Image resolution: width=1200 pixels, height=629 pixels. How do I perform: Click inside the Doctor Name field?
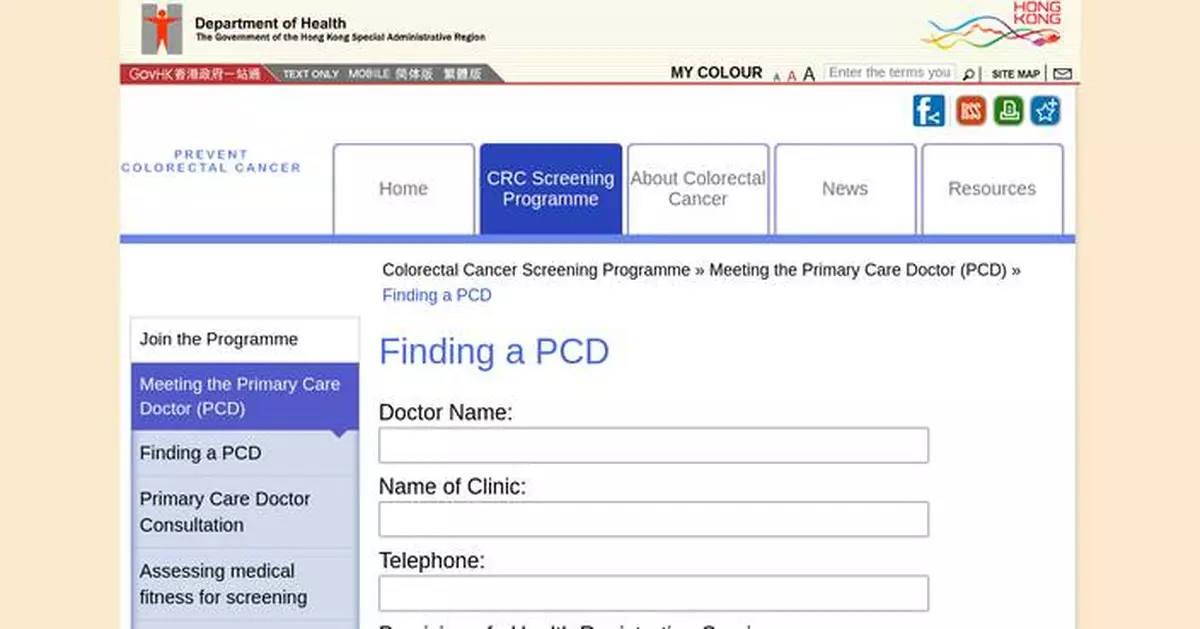tap(654, 445)
